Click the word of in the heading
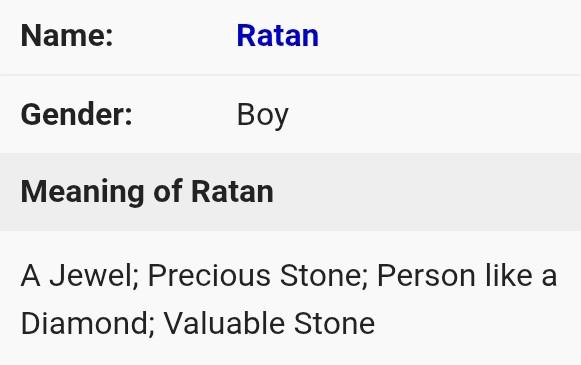This screenshot has height=365, width=581. (168, 191)
